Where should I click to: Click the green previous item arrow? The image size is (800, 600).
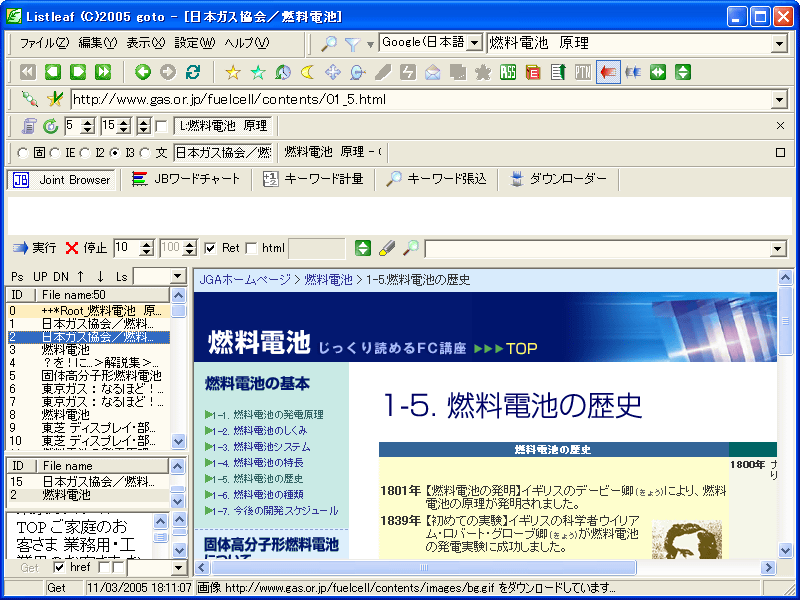pos(53,72)
